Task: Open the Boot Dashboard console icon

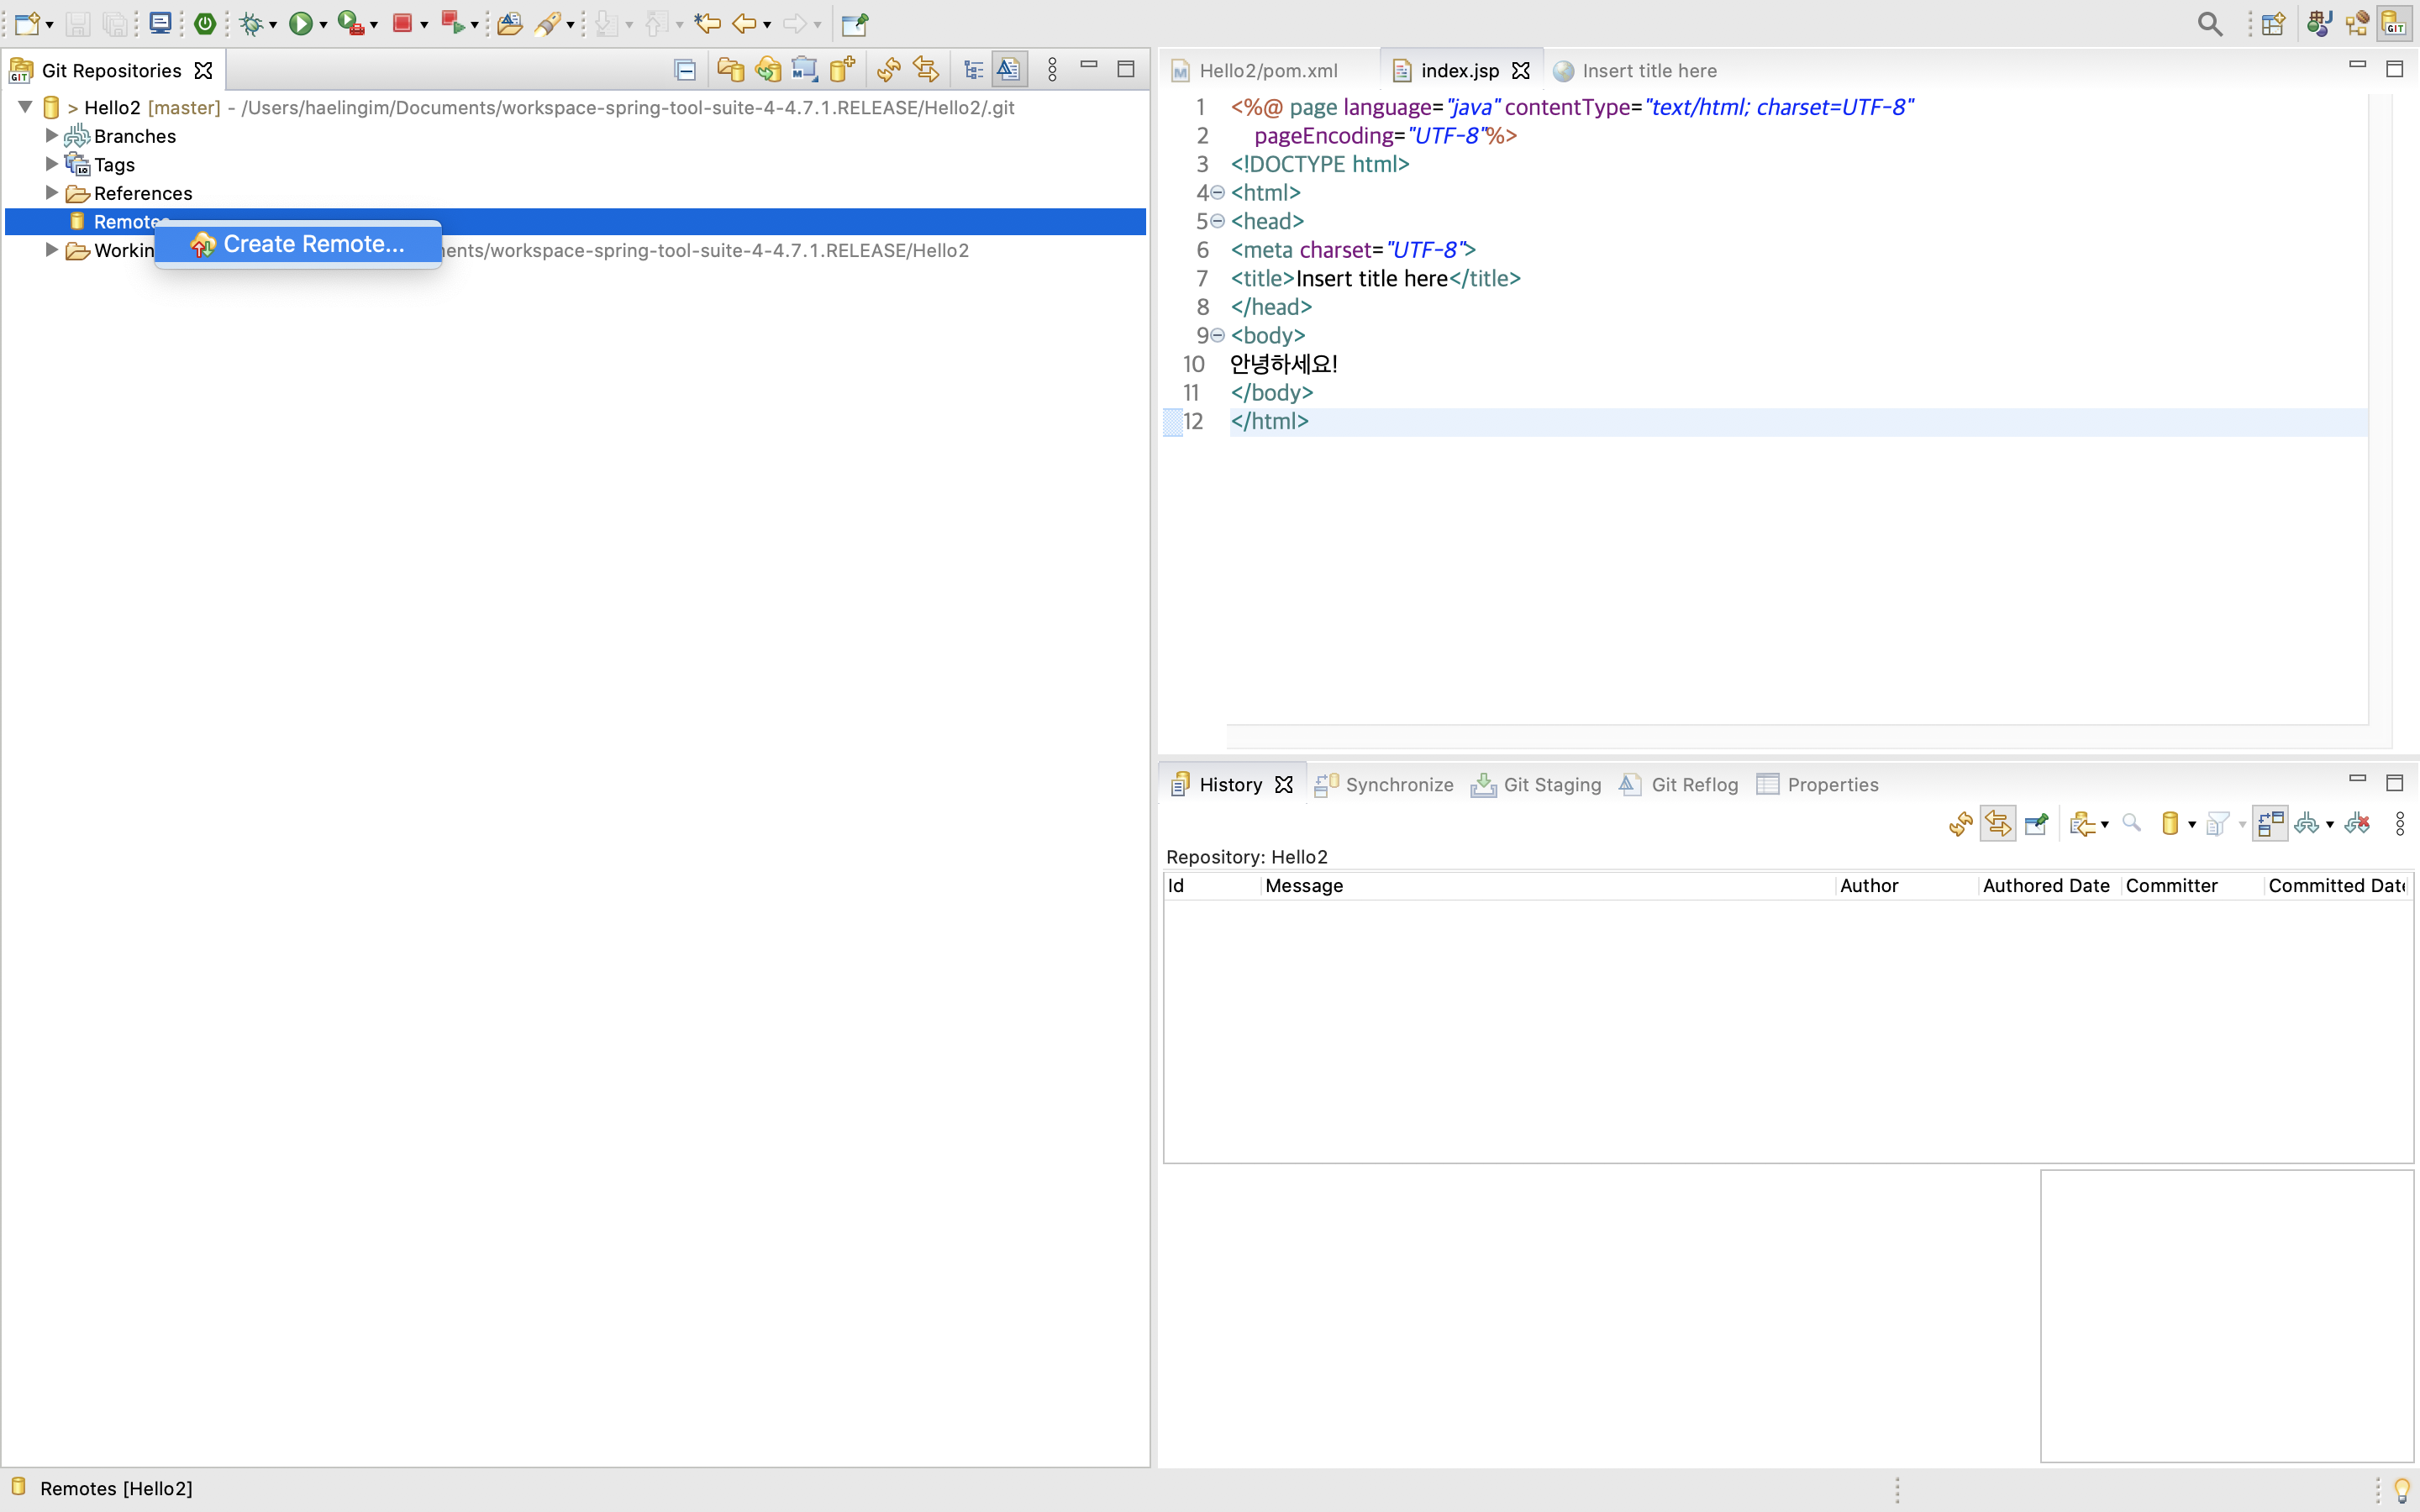Action: tap(160, 23)
